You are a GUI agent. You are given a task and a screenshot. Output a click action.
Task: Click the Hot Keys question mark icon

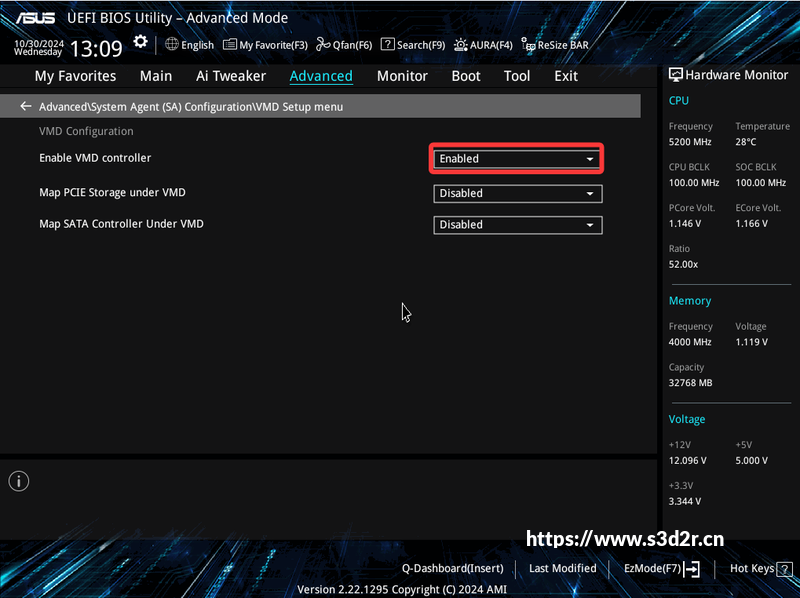pos(784,568)
